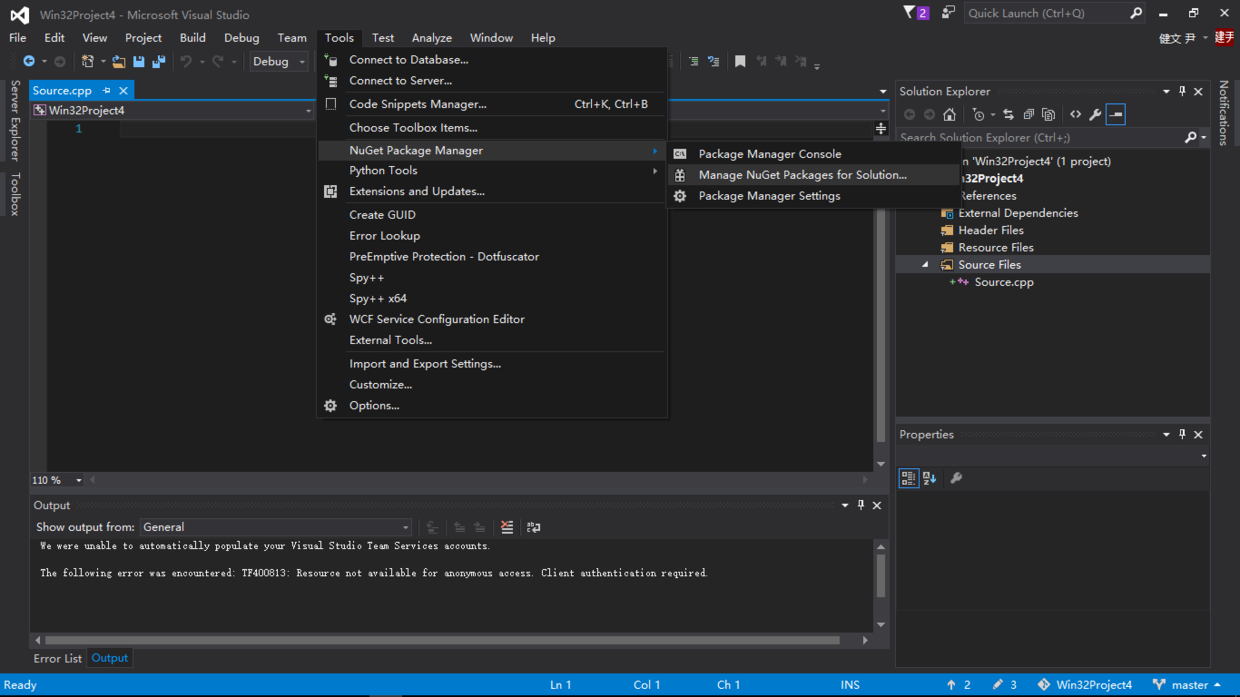The height and width of the screenshot is (697, 1240).
Task: Select Manage NuGet Packages for Solution
Action: [x=802, y=175]
